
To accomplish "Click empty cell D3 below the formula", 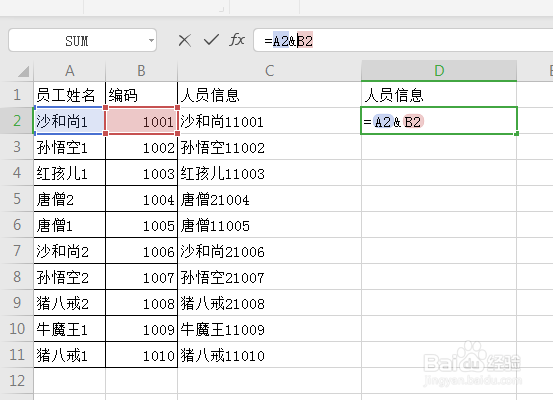I will (x=439, y=147).
